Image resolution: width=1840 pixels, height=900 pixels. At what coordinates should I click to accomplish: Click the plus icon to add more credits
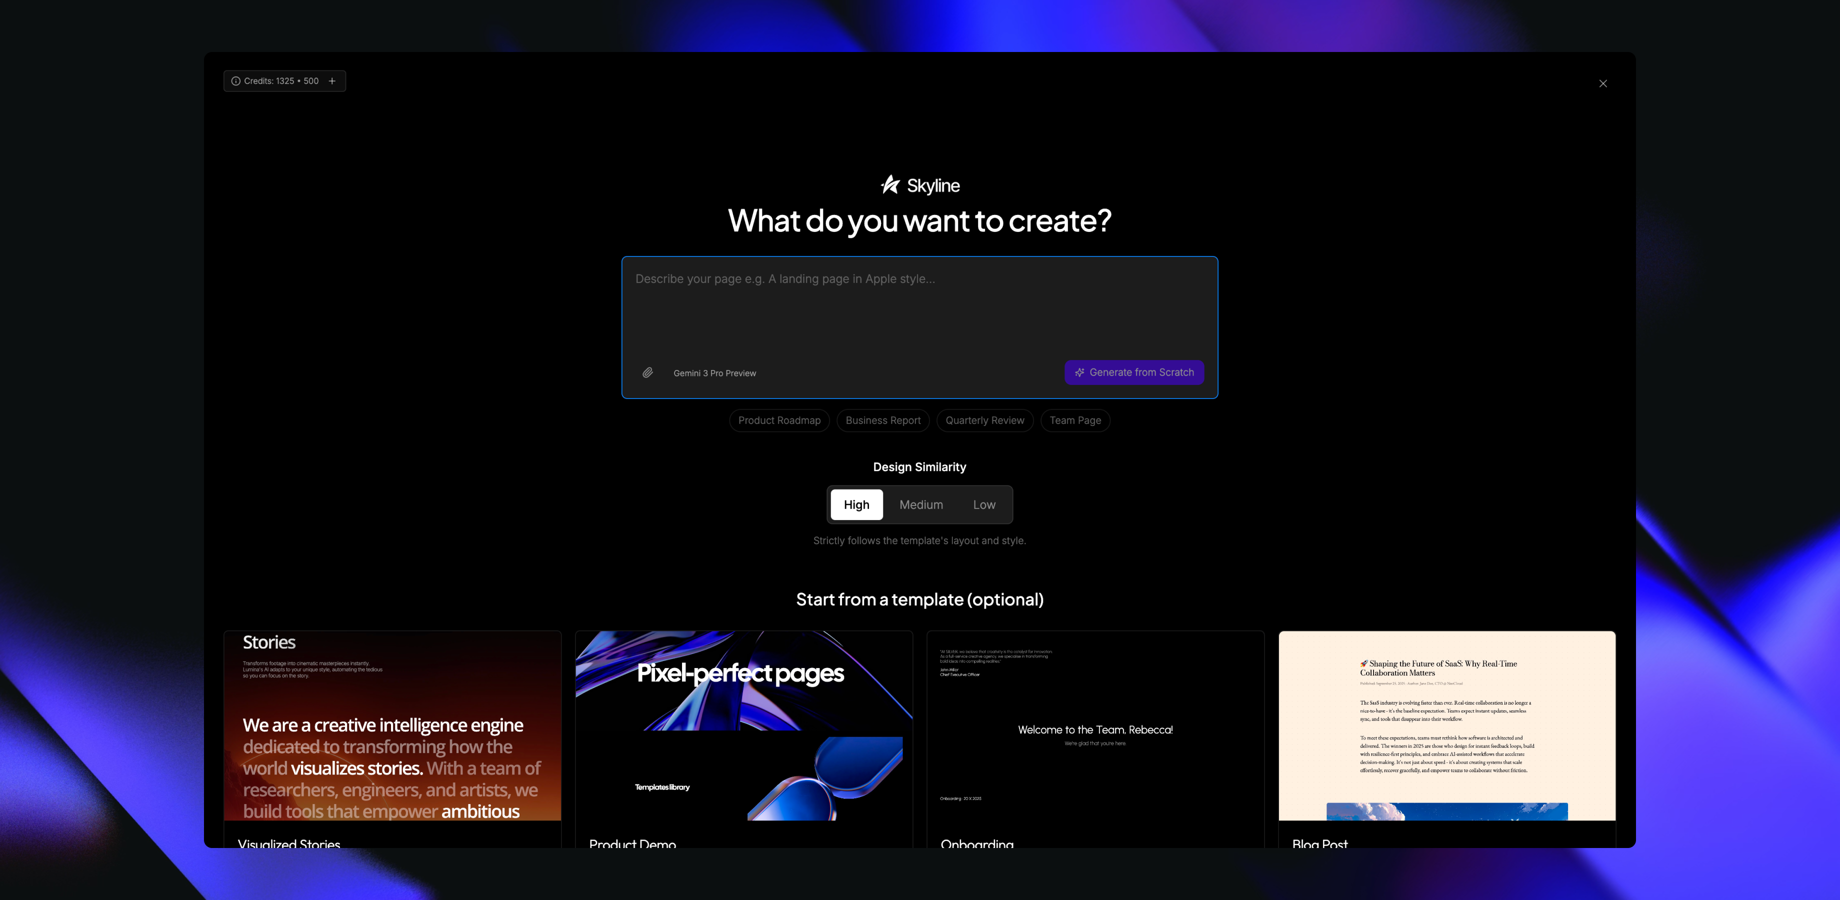pyautogui.click(x=332, y=81)
